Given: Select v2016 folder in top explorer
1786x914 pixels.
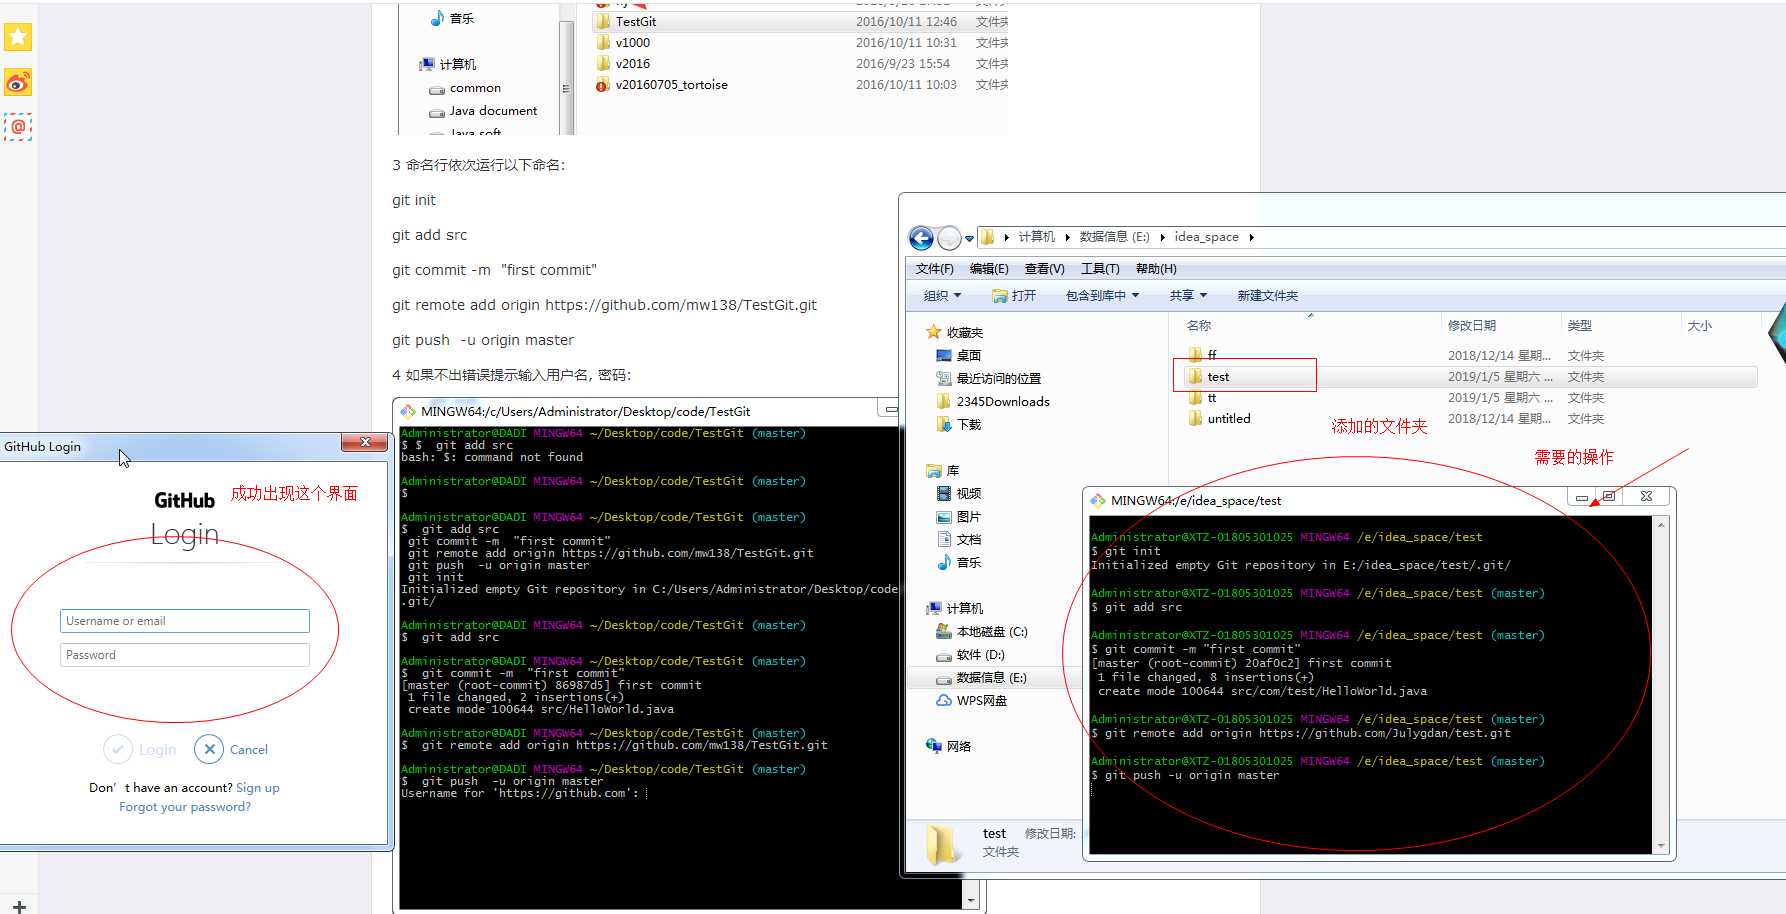Looking at the screenshot, I should tap(623, 63).
